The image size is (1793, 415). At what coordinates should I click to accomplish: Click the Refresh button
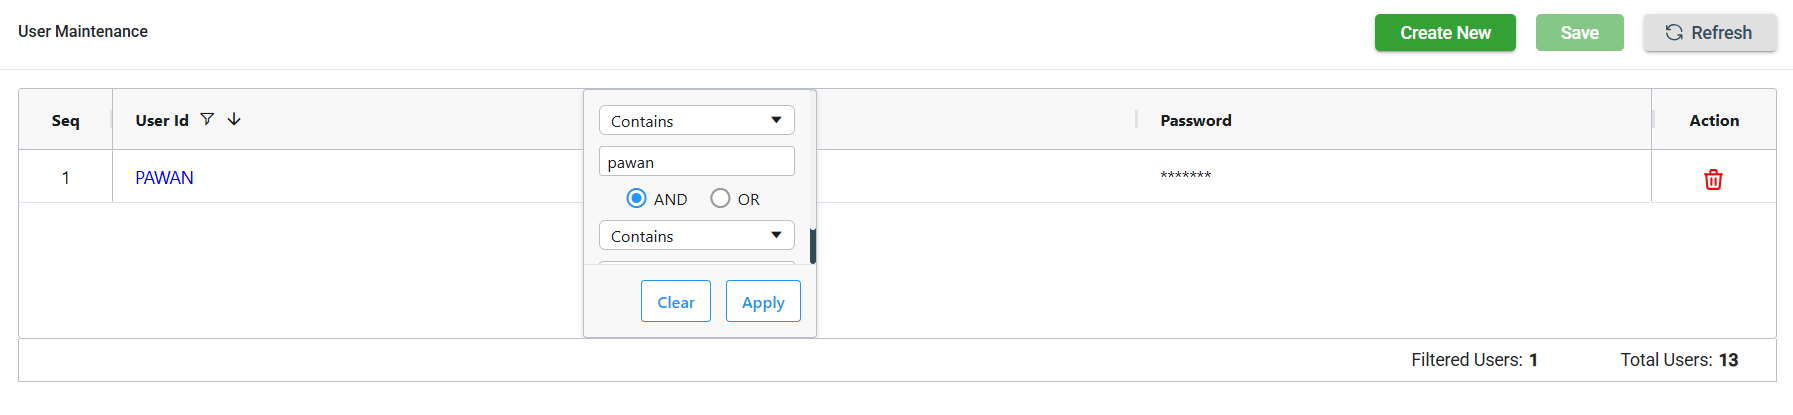click(x=1709, y=33)
